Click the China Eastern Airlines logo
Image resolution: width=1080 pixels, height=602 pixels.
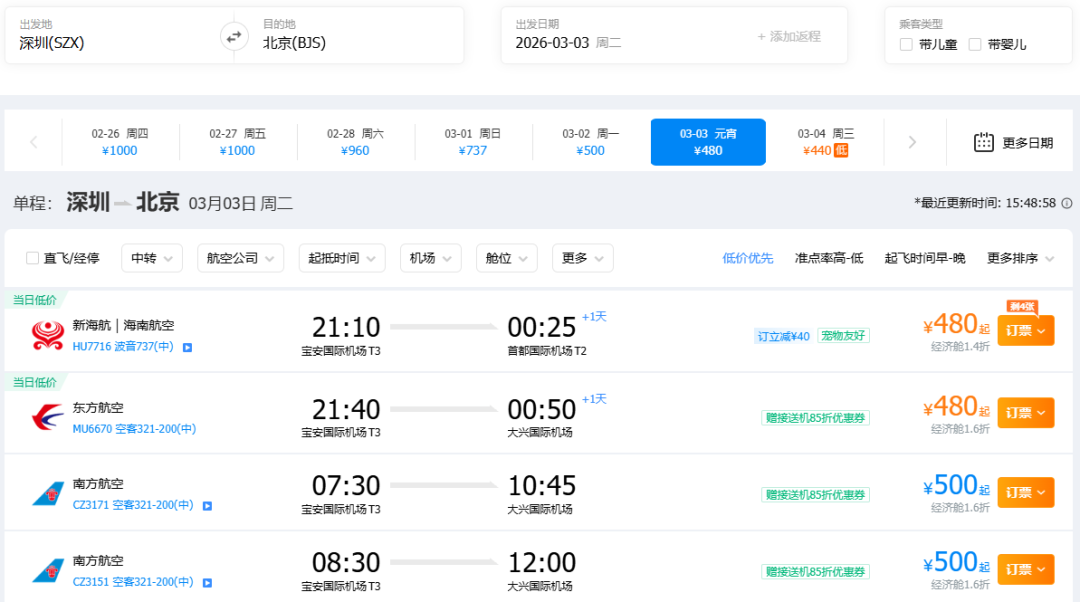coord(48,418)
